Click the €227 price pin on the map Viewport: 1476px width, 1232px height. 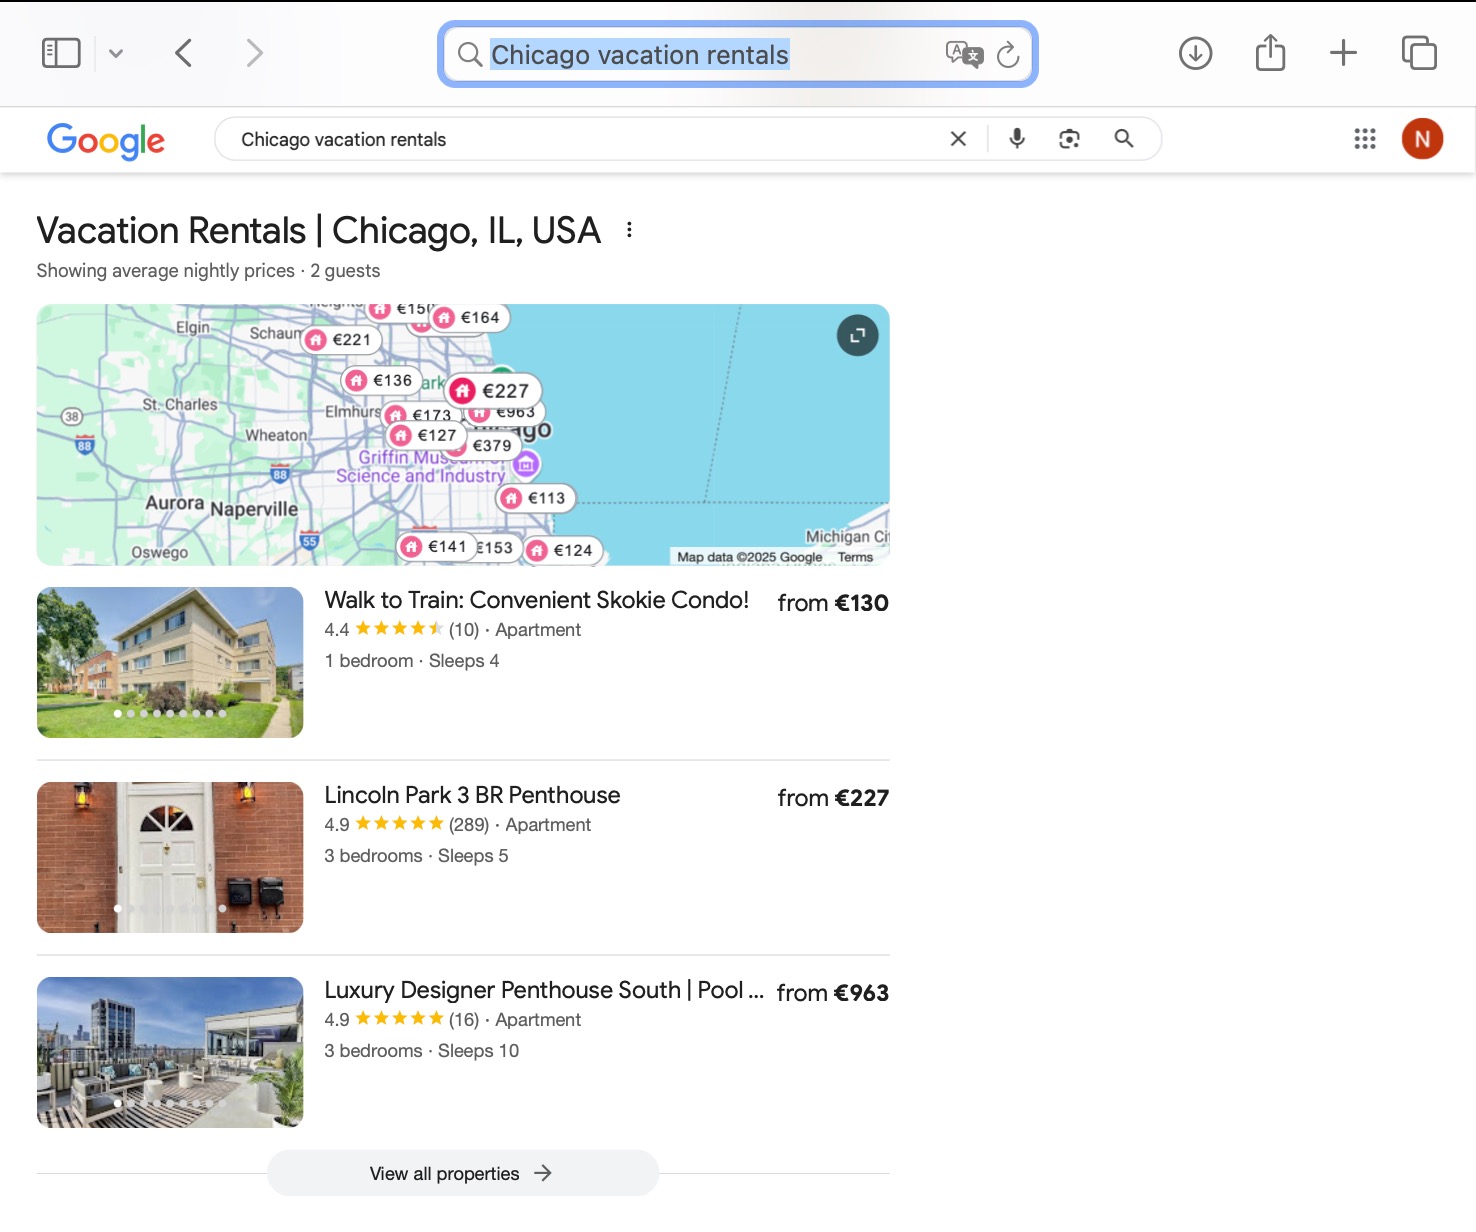(x=492, y=390)
